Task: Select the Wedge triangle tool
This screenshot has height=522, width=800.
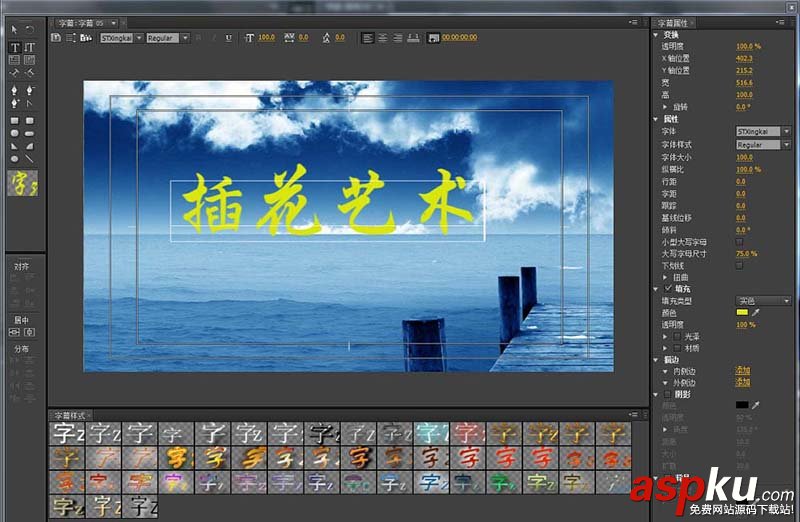Action: [x=14, y=146]
